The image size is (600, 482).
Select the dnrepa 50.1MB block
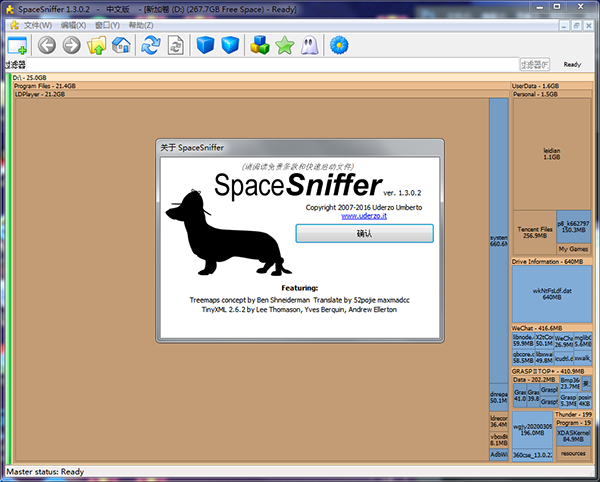tap(499, 397)
